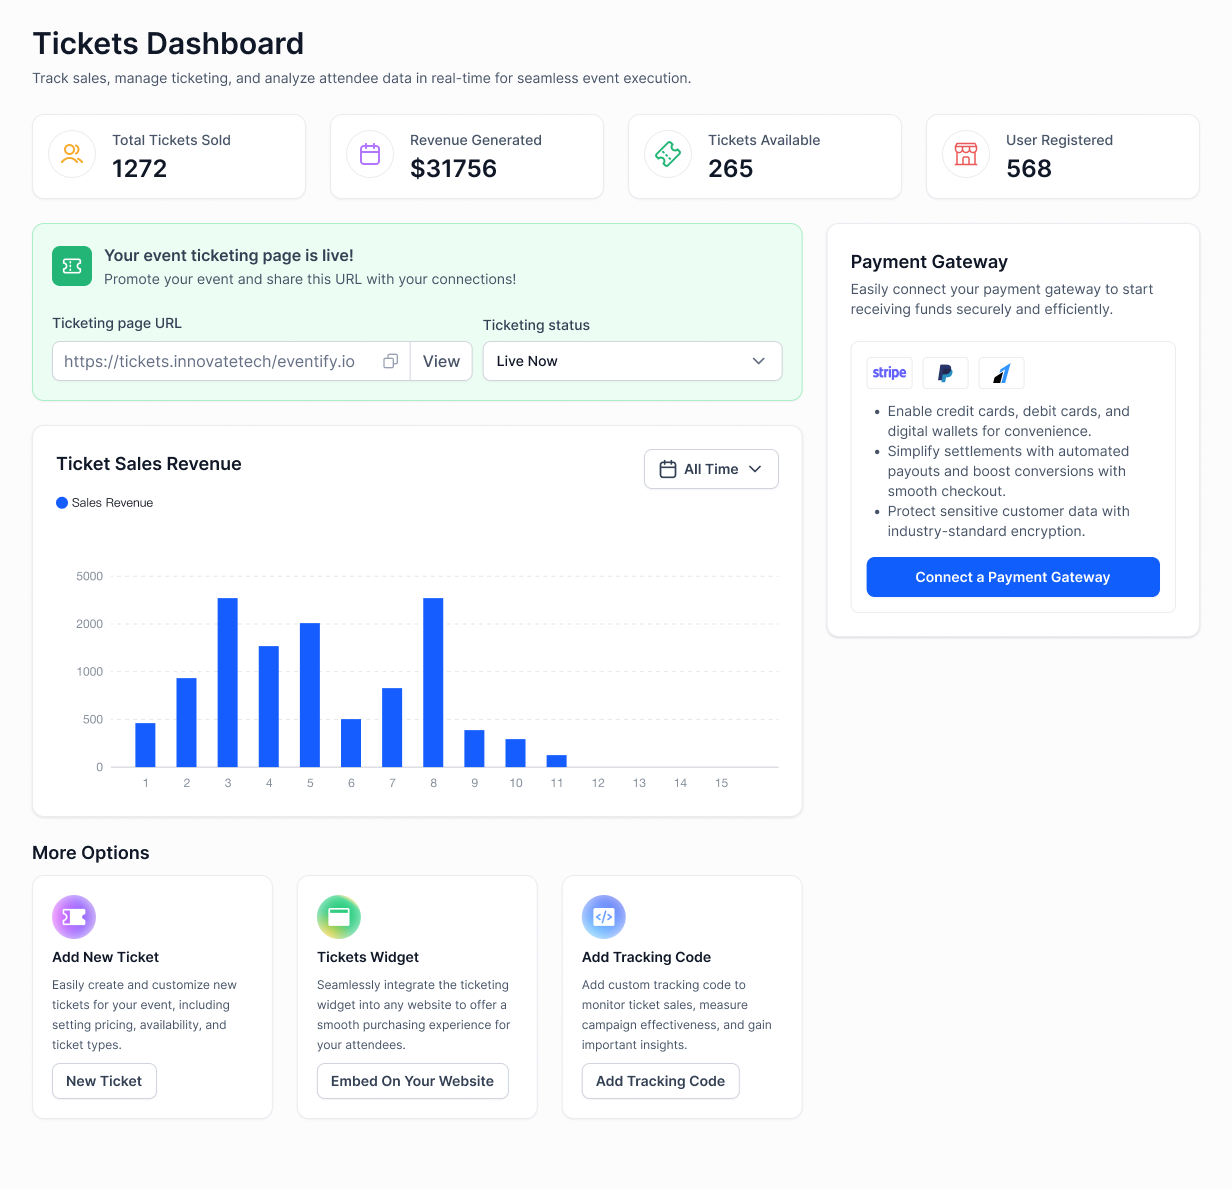1232x1189 pixels.
Task: Click the Tickets Widget card title
Action: (x=368, y=957)
